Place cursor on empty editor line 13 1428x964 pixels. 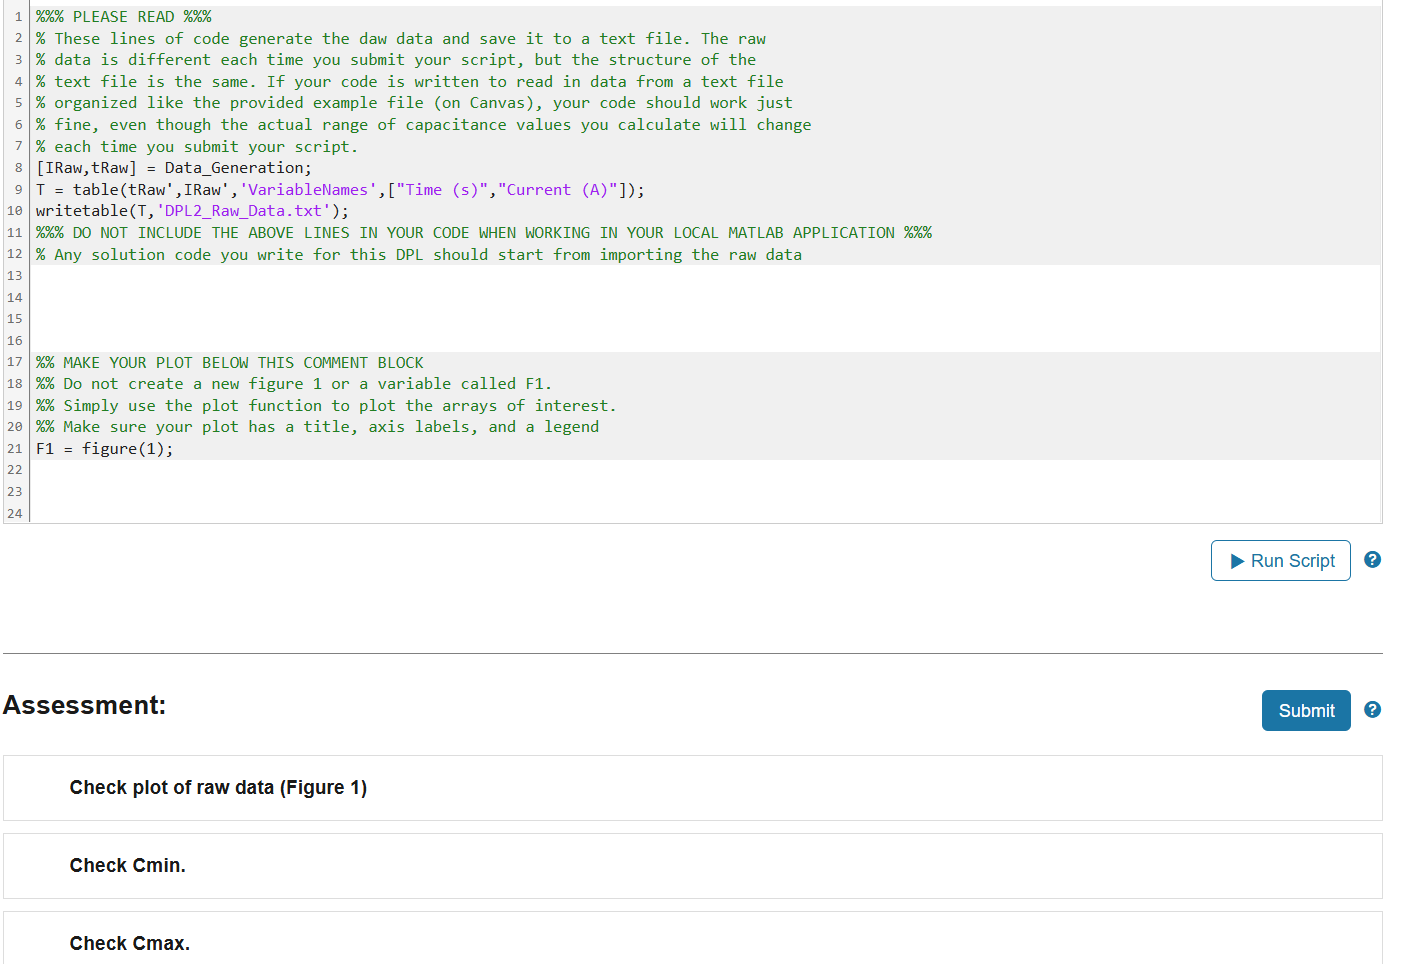[x=705, y=276]
